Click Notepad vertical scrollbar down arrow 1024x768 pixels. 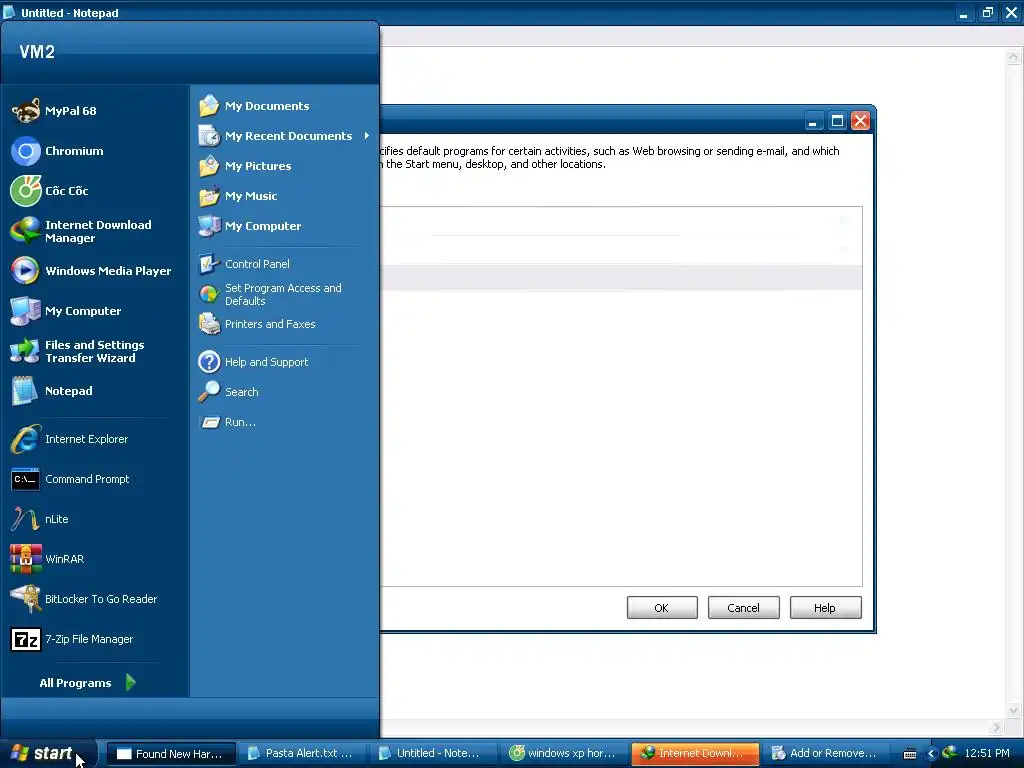pyautogui.click(x=1013, y=711)
